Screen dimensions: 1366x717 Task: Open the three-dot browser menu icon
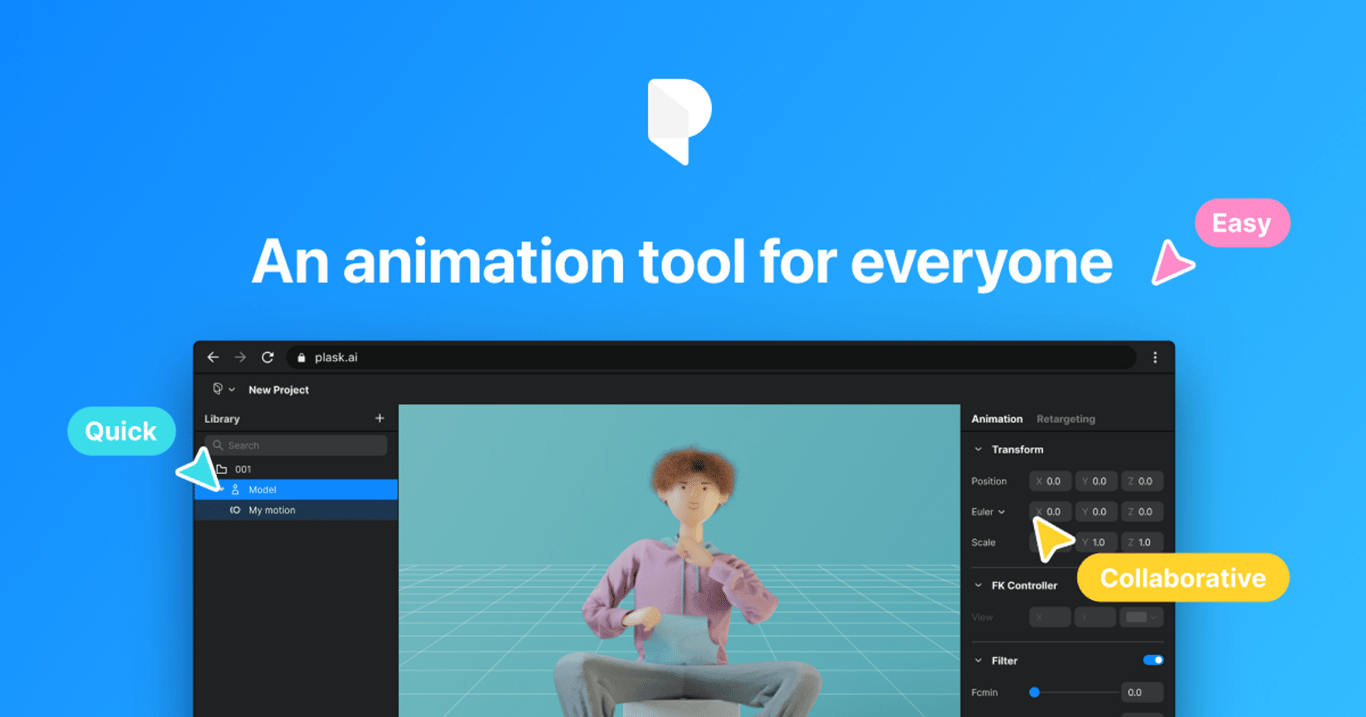1156,357
